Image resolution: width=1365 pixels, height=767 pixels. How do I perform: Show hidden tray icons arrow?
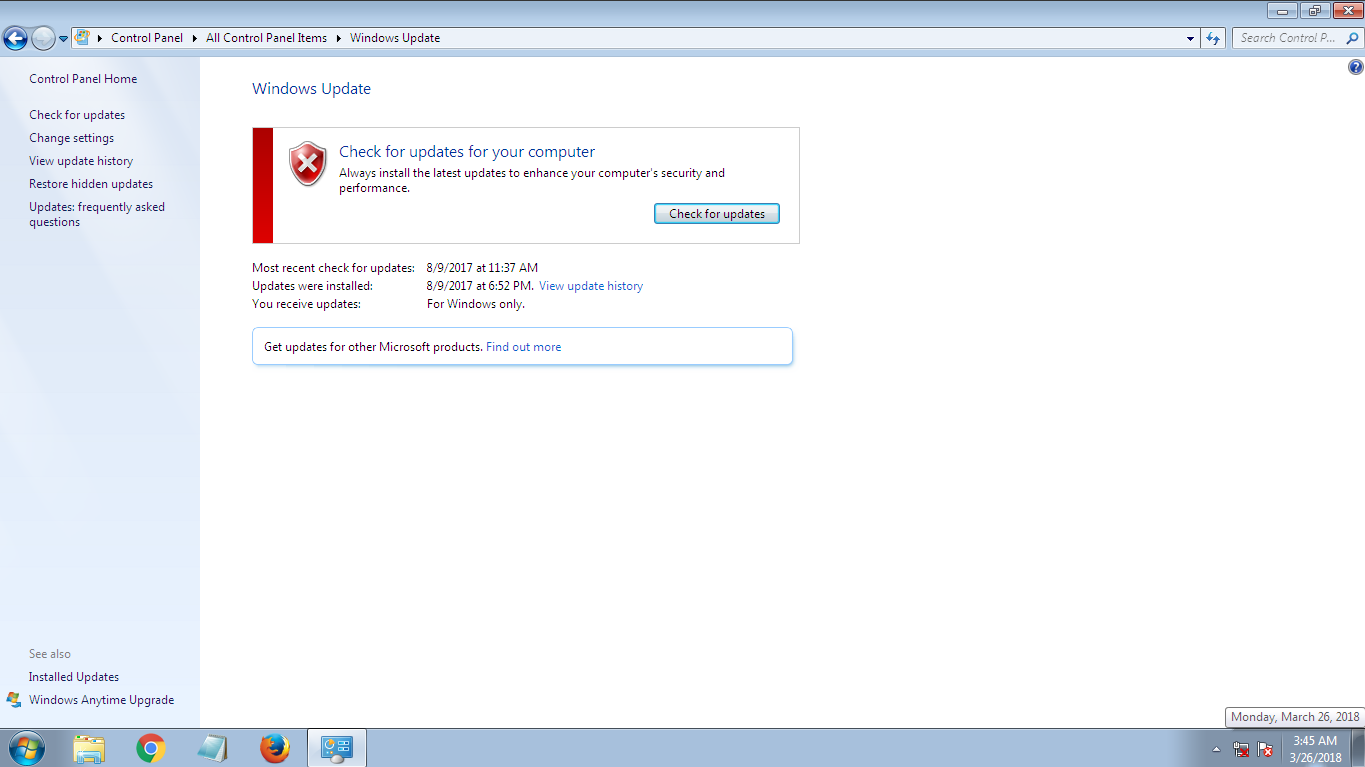[1217, 749]
